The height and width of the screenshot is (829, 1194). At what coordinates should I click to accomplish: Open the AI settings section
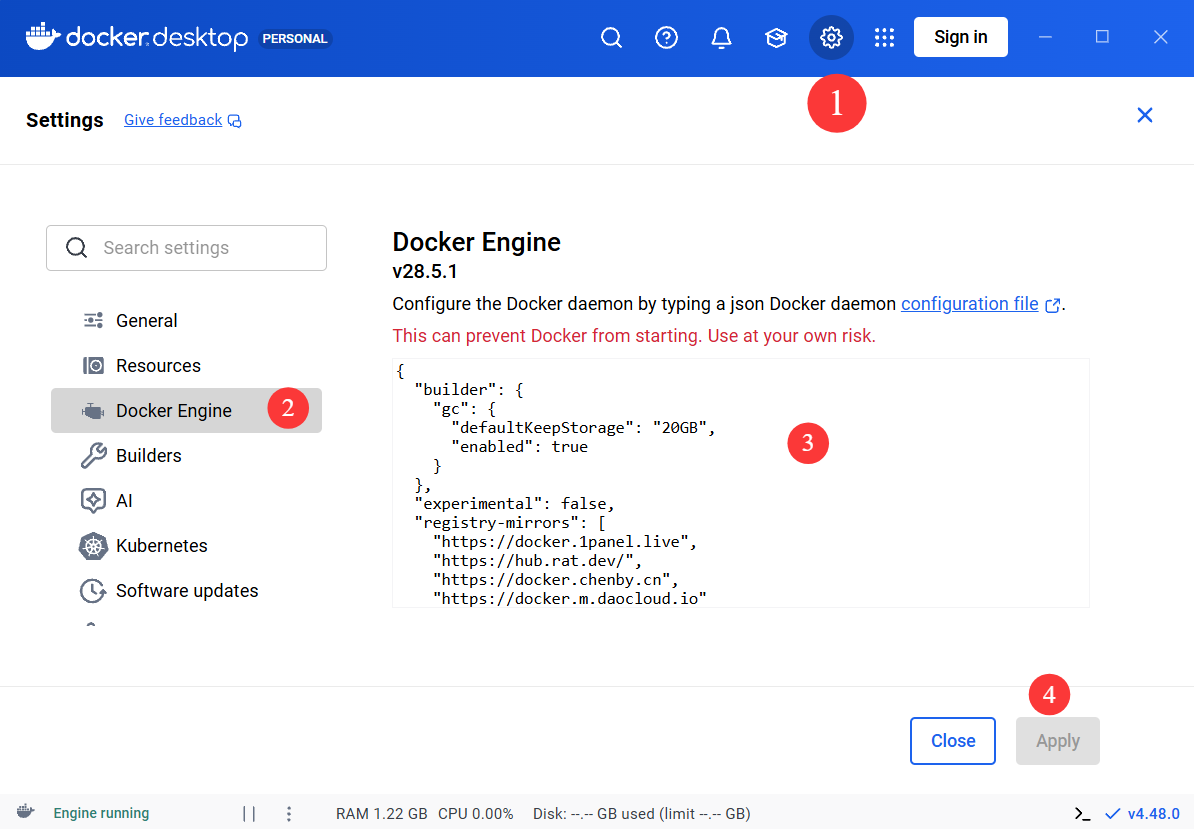[187, 500]
